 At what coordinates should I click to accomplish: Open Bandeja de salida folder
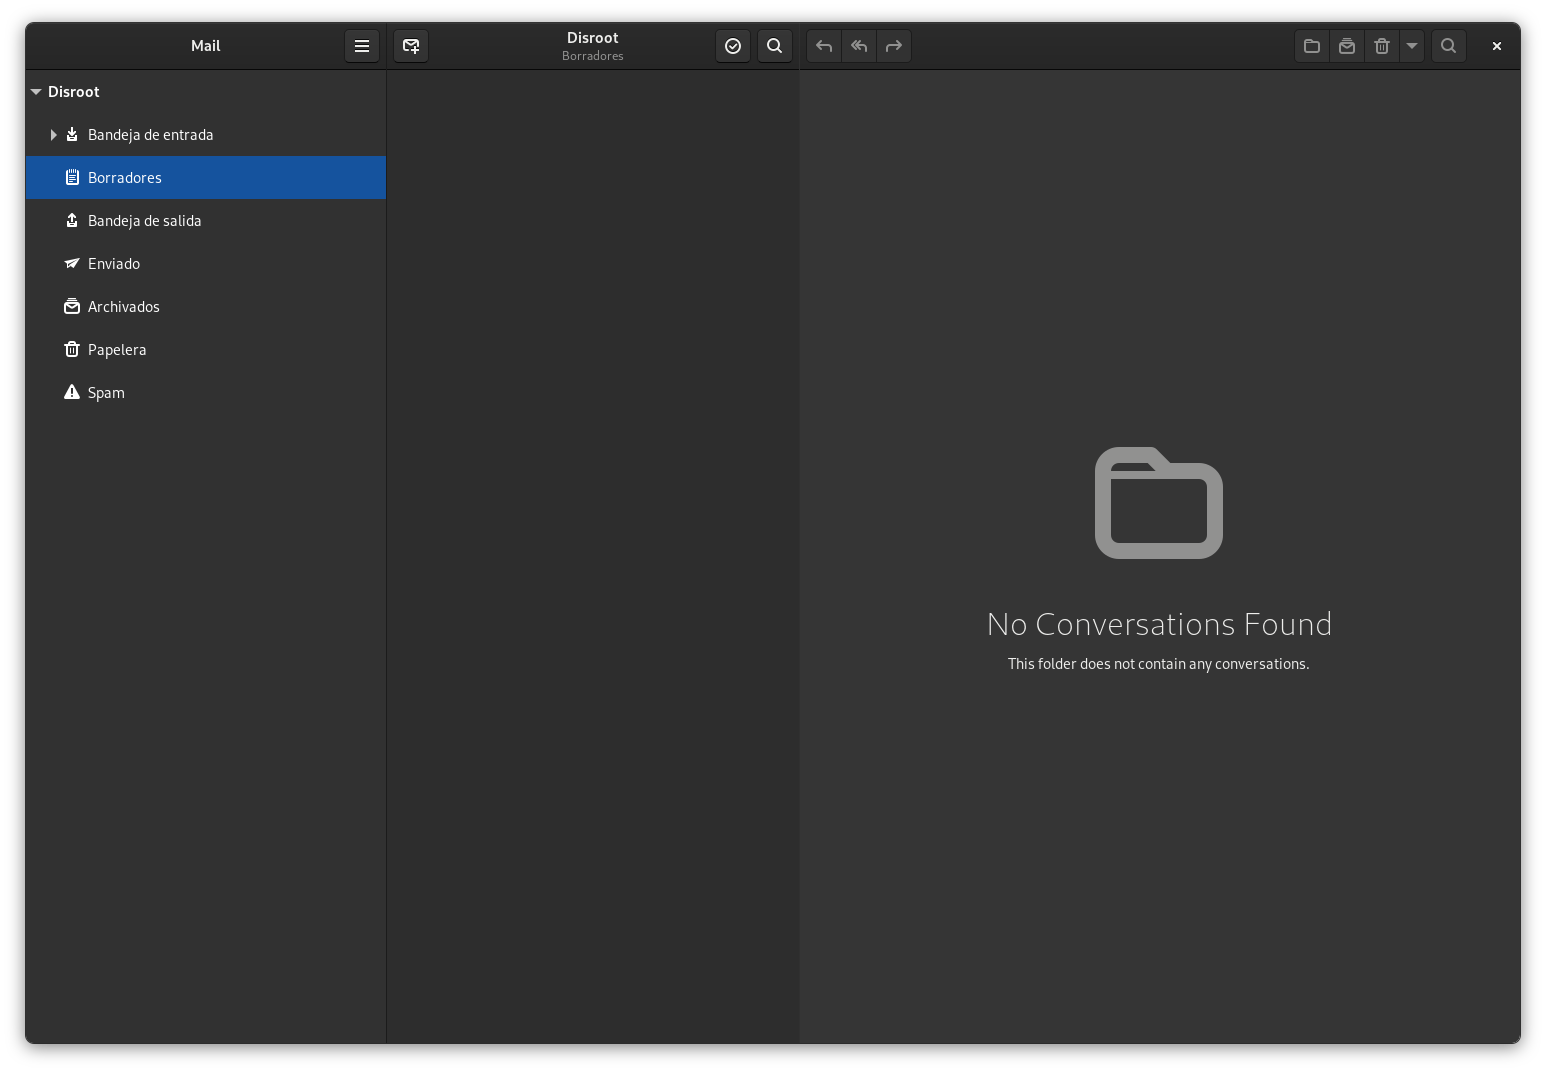click(206, 221)
